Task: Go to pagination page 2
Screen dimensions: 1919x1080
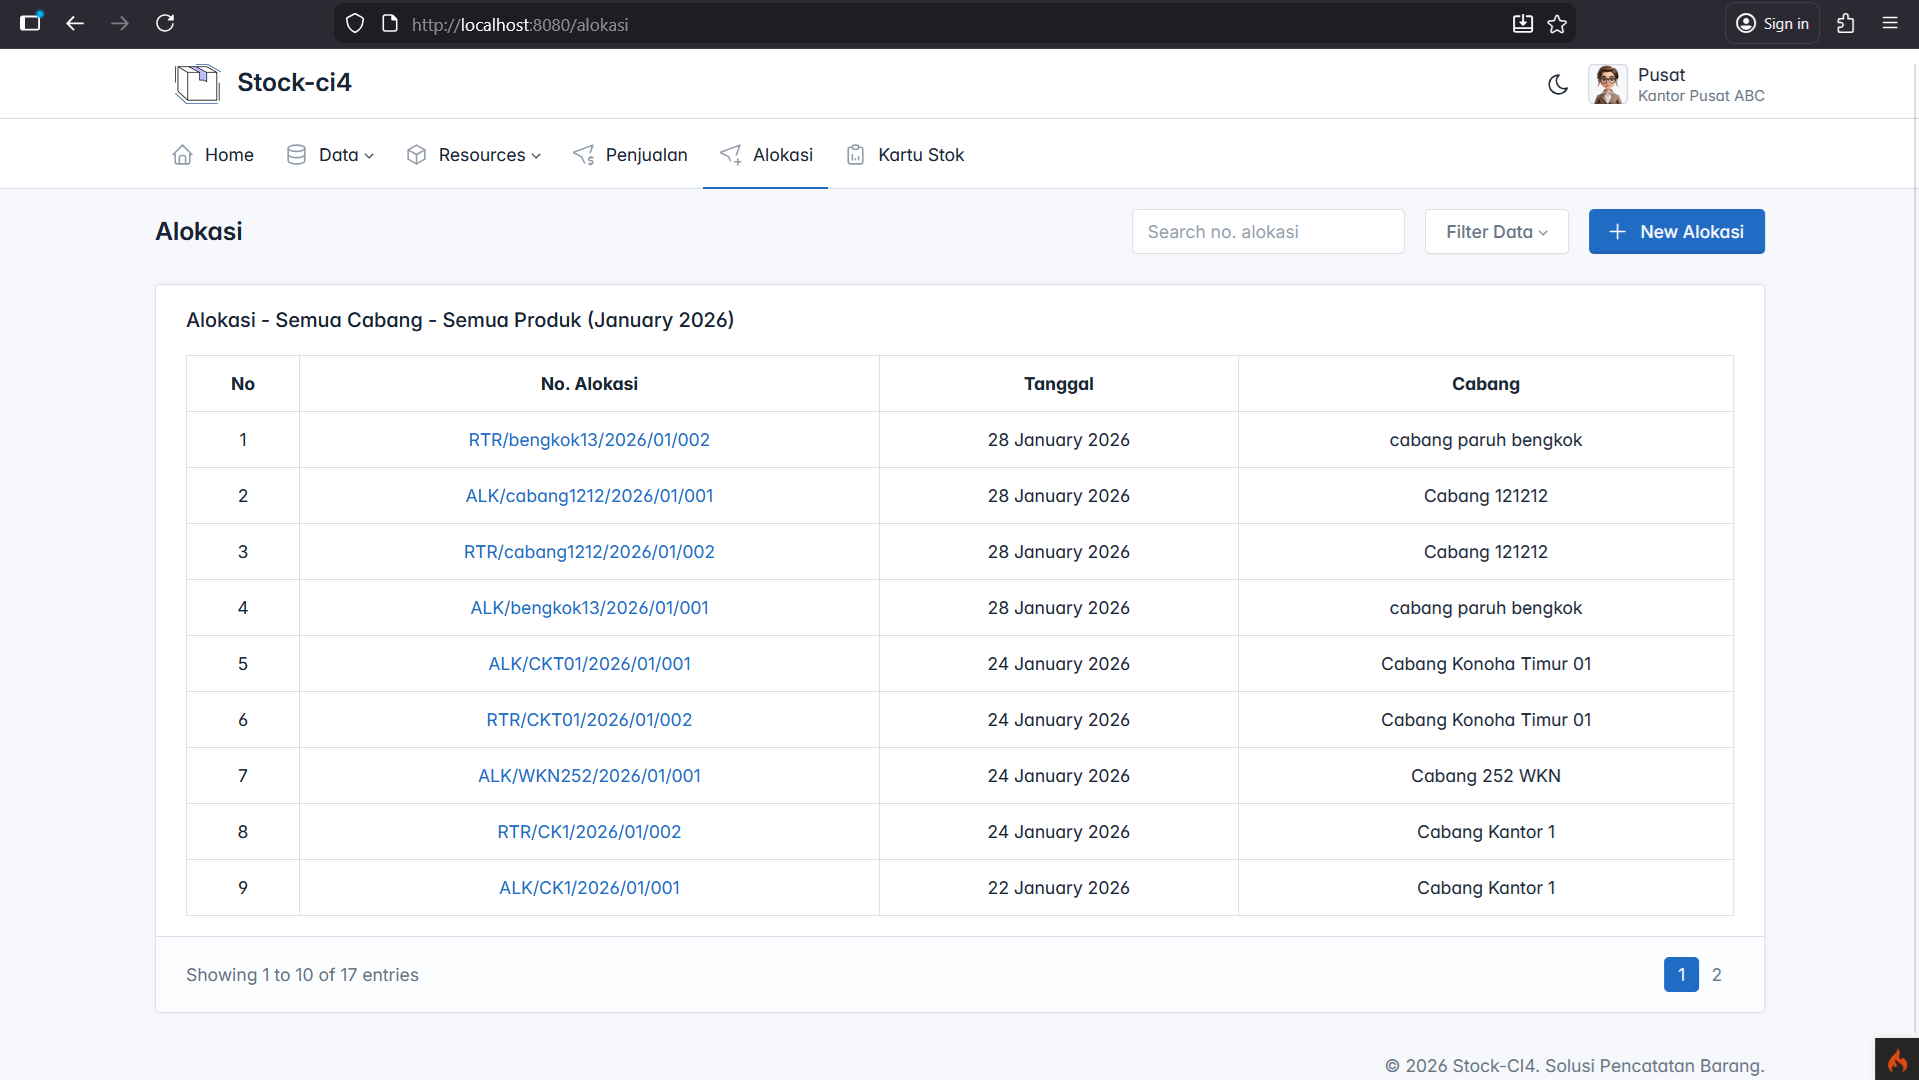Action: [x=1716, y=975]
